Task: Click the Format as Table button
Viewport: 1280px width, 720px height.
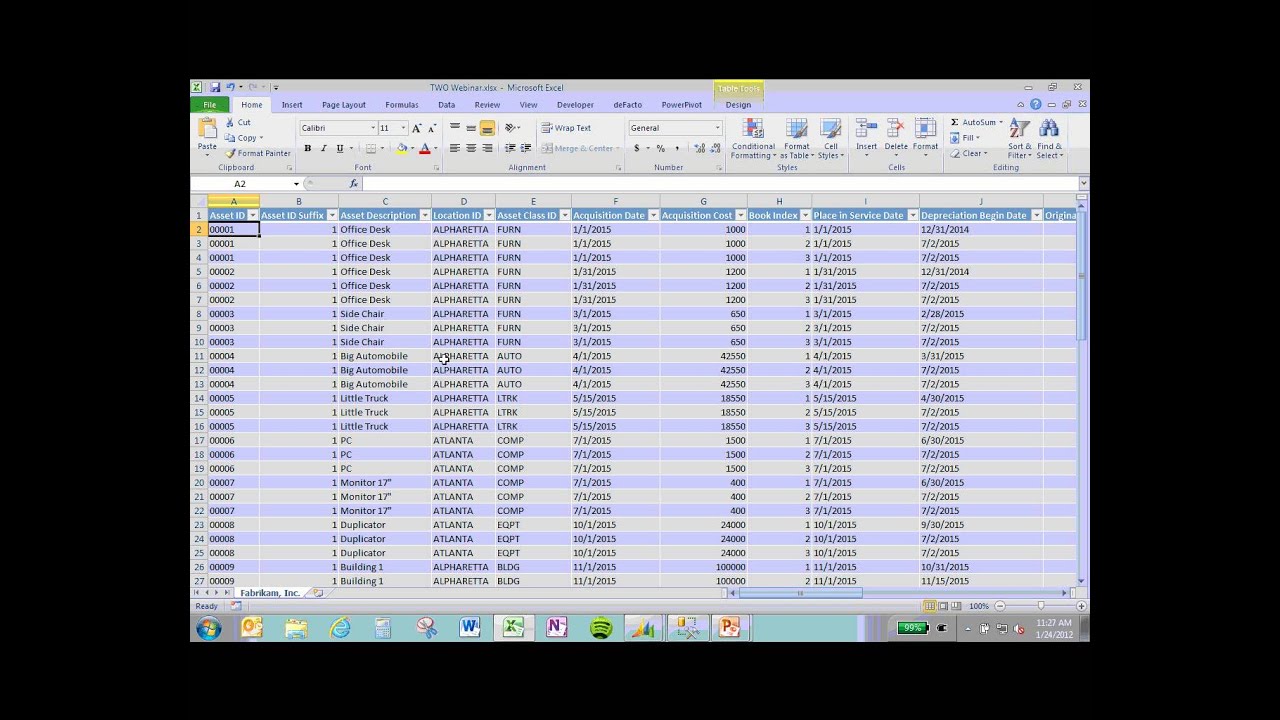Action: coord(797,139)
